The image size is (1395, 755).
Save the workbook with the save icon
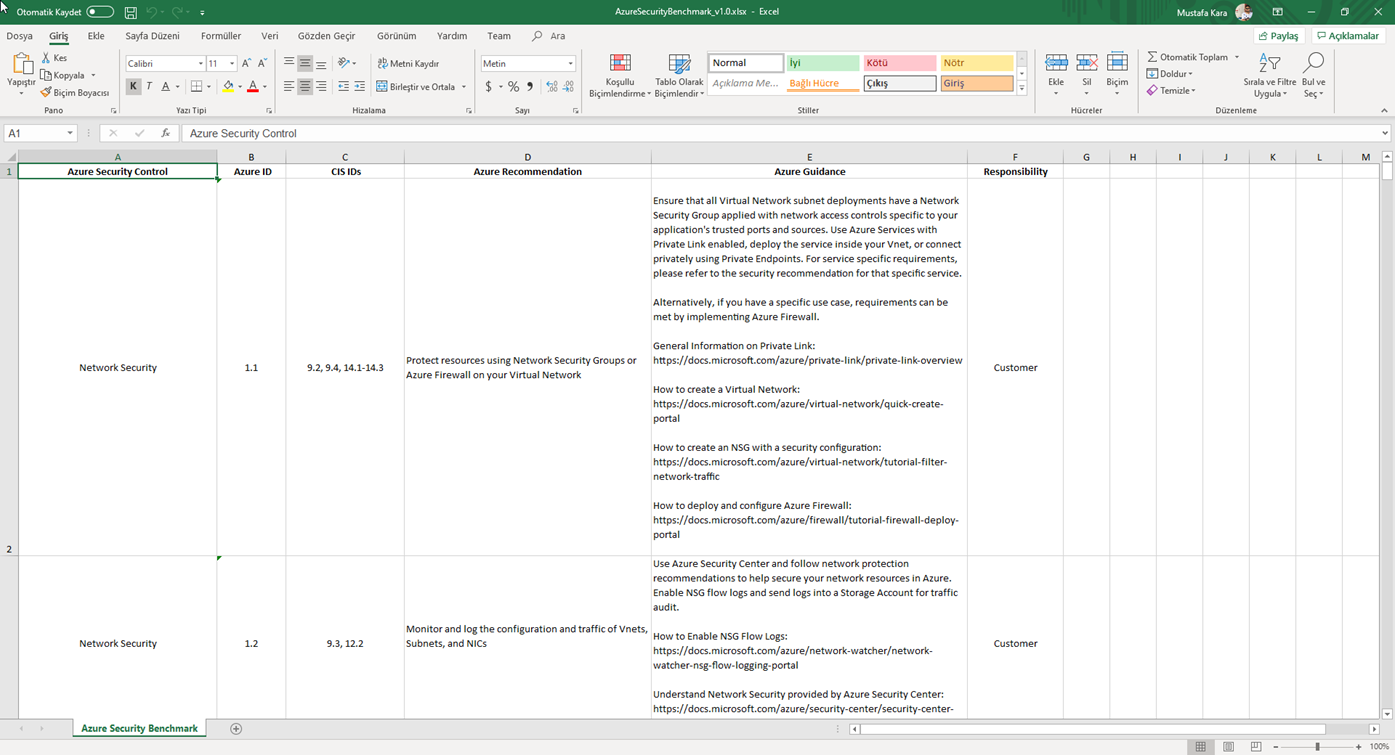131,12
